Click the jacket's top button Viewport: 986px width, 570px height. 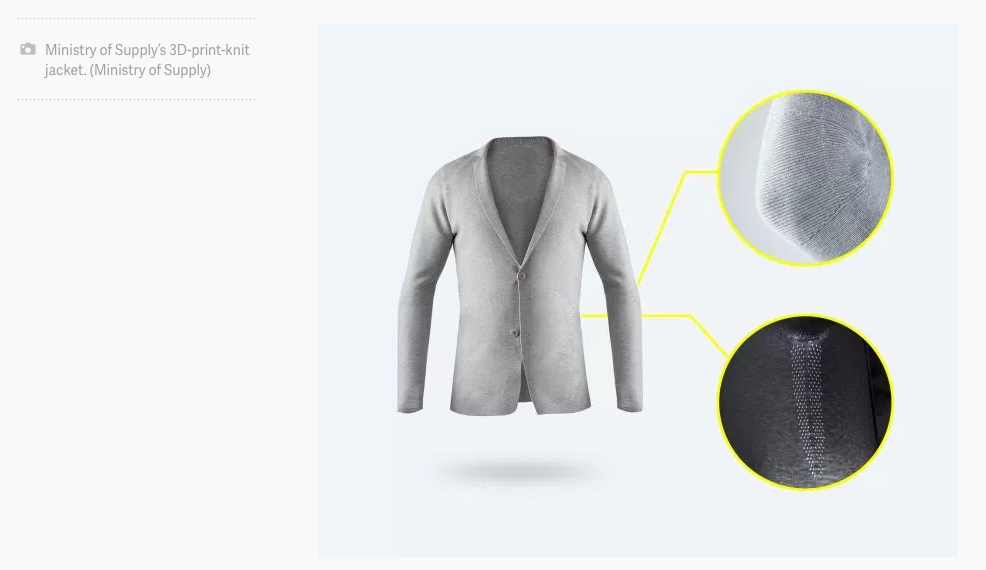pyautogui.click(x=521, y=276)
